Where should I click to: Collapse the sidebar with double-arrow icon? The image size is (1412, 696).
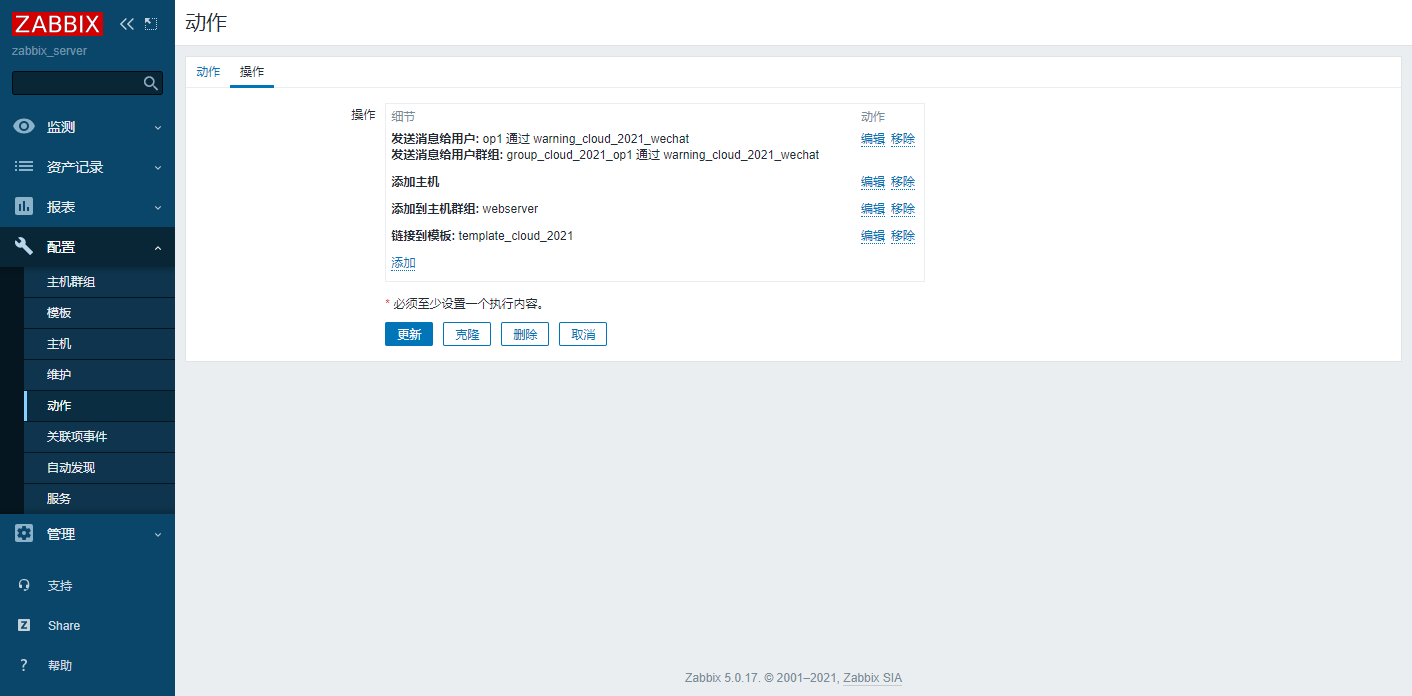[x=126, y=23]
